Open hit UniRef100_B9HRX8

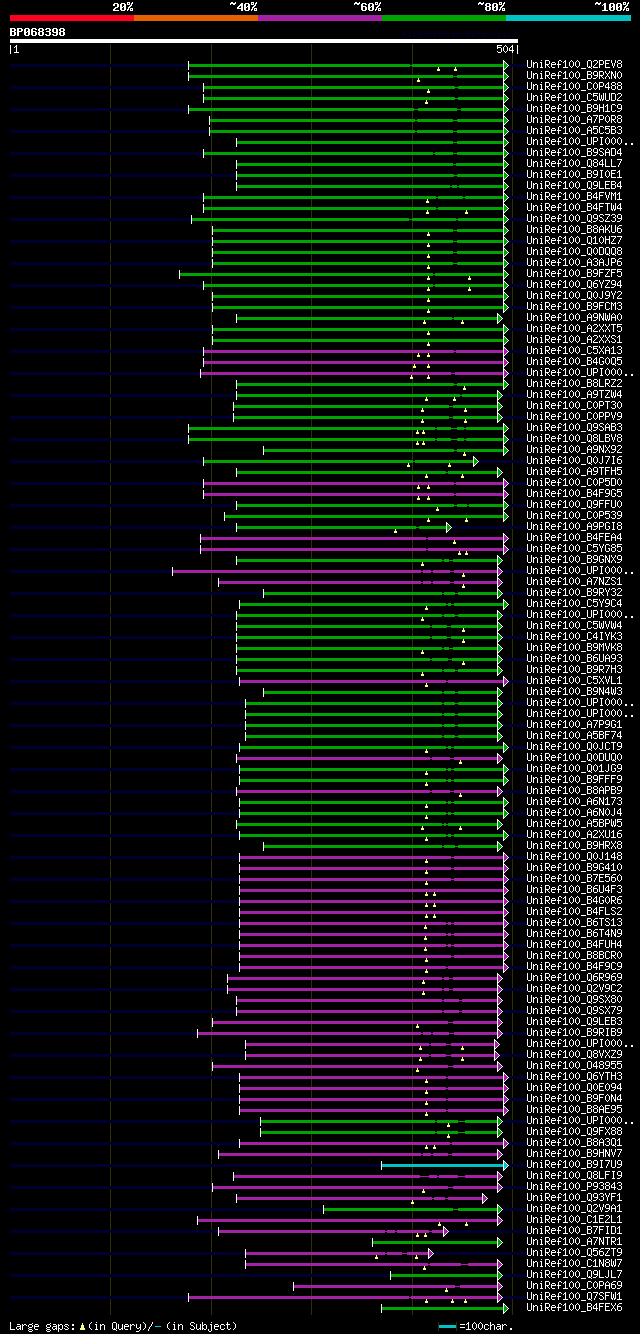coord(574,845)
